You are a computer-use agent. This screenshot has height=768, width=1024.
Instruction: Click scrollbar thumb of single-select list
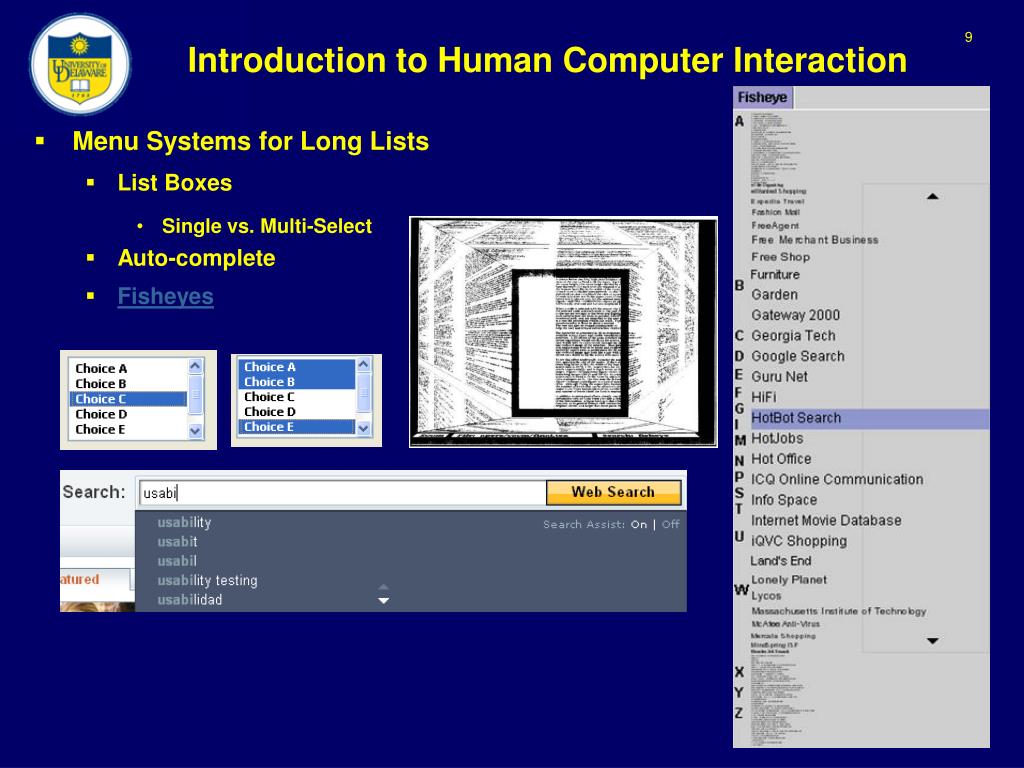(x=195, y=396)
